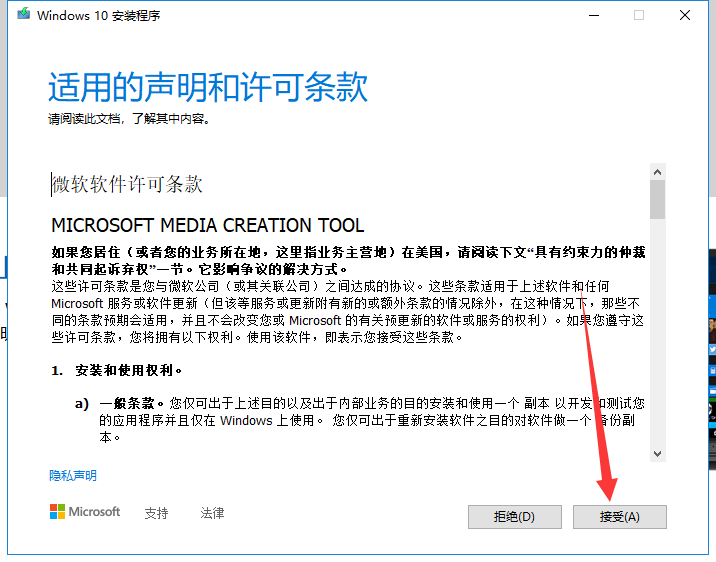Close the Windows 10 setup window
716x562 pixels.
click(x=685, y=15)
